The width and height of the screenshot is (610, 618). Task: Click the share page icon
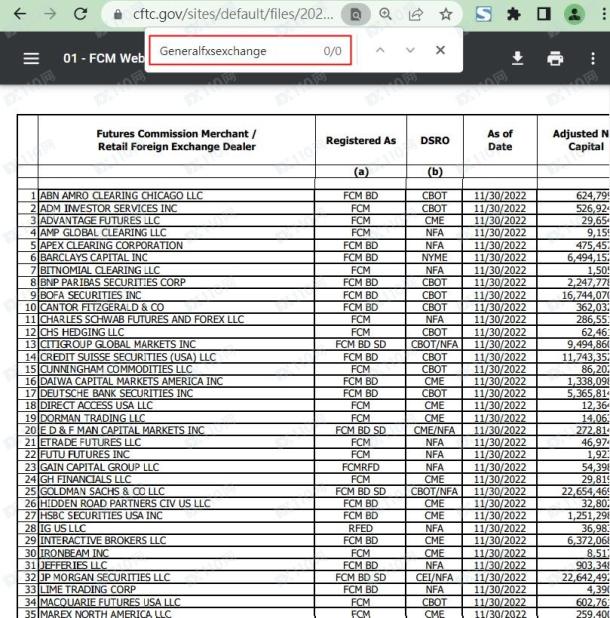416,14
